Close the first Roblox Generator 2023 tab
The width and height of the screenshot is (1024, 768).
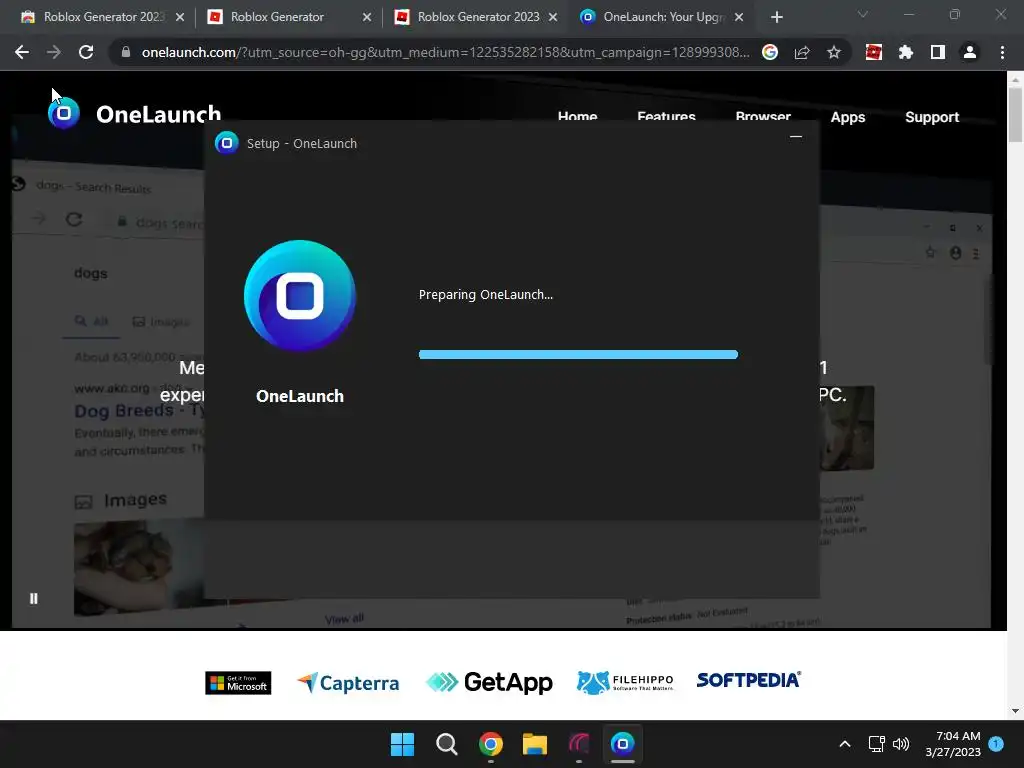pyautogui.click(x=180, y=18)
